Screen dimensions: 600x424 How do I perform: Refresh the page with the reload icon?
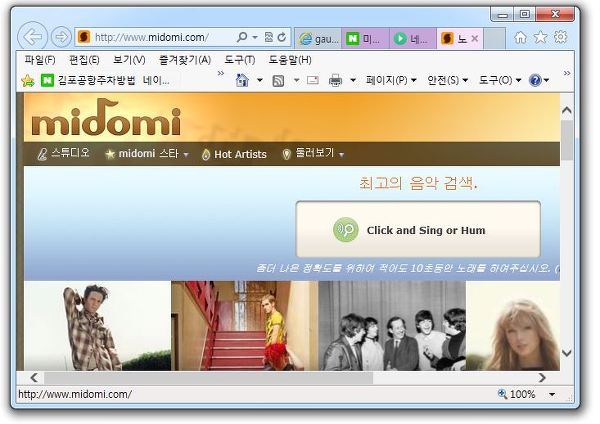point(282,37)
